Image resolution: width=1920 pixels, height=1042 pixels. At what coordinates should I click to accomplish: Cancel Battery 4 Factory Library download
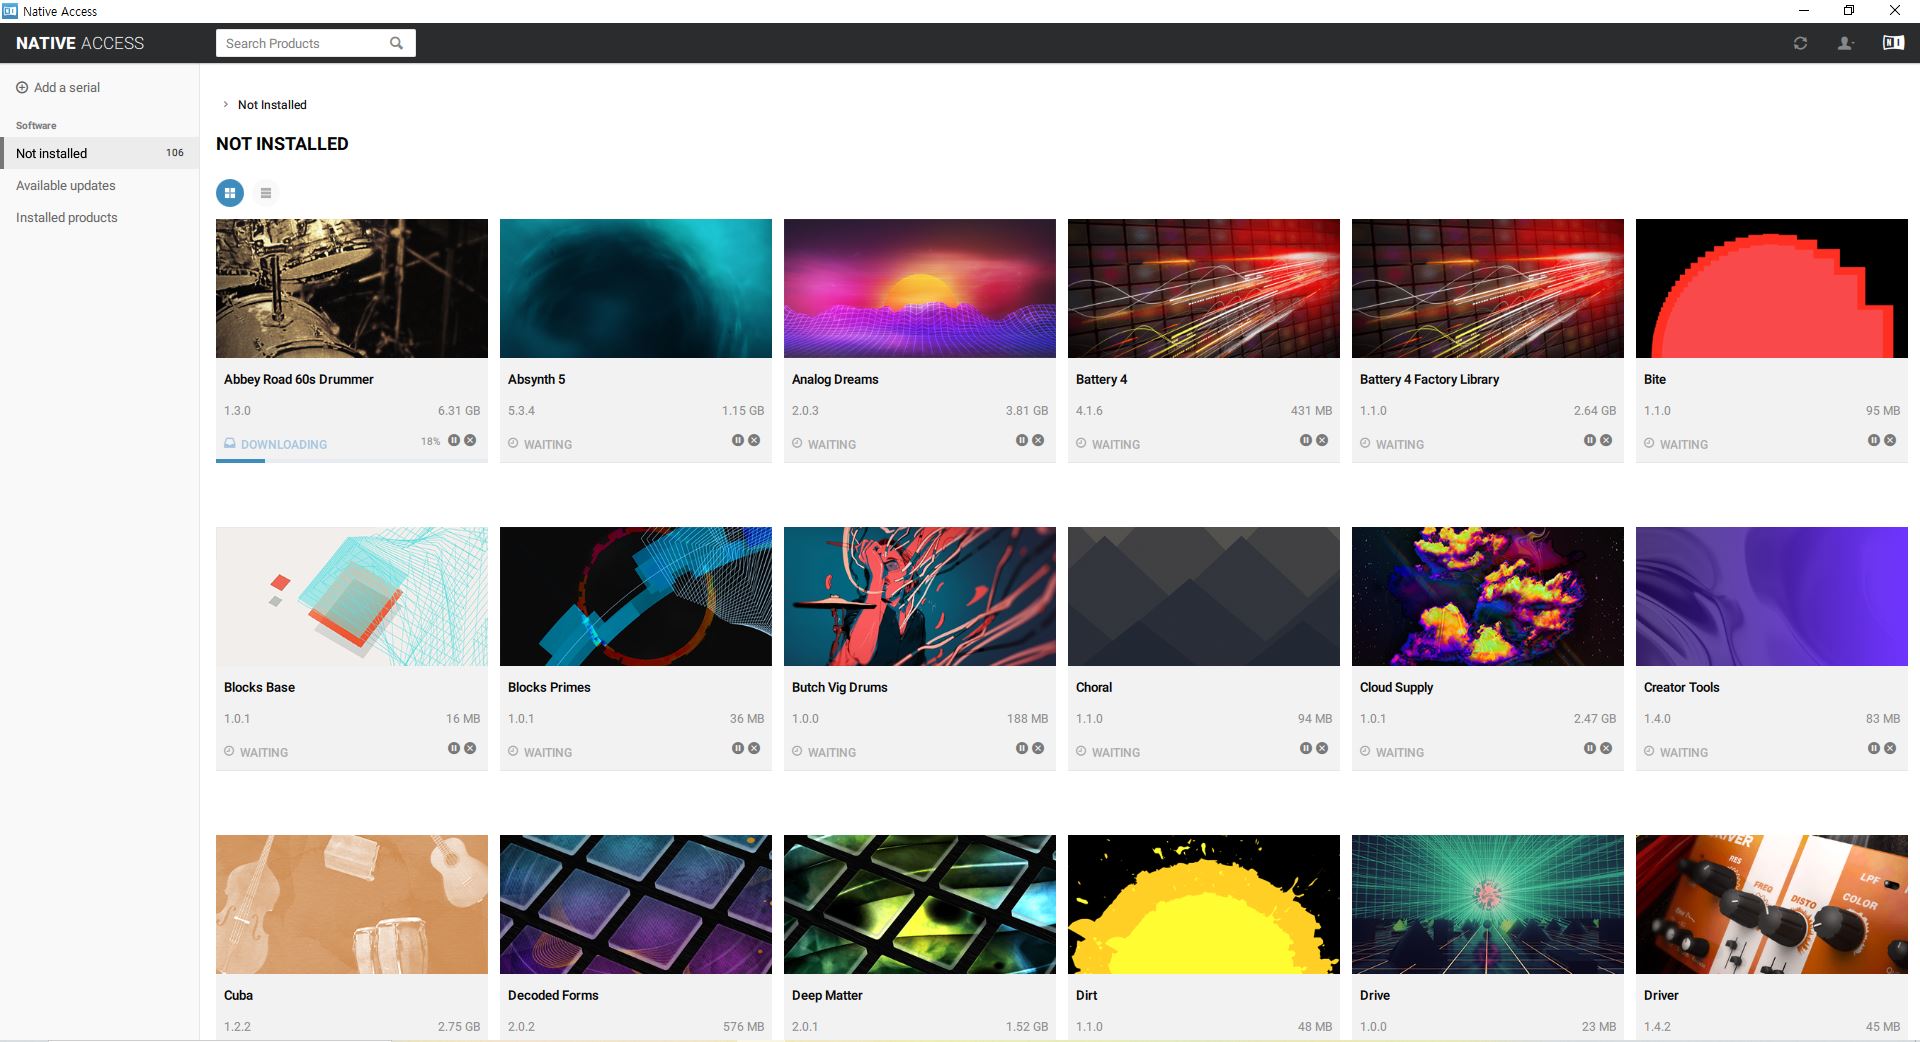point(1606,440)
